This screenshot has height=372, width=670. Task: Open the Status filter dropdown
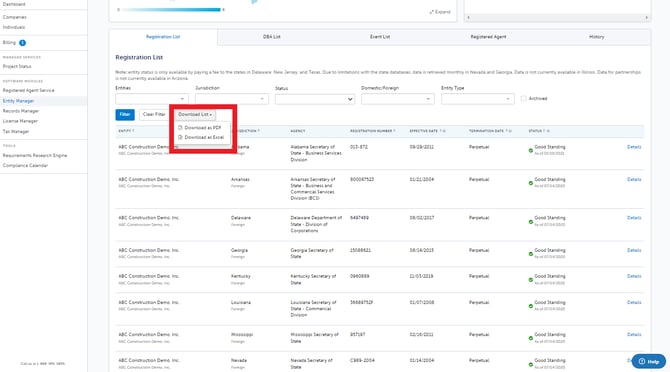[x=314, y=99]
